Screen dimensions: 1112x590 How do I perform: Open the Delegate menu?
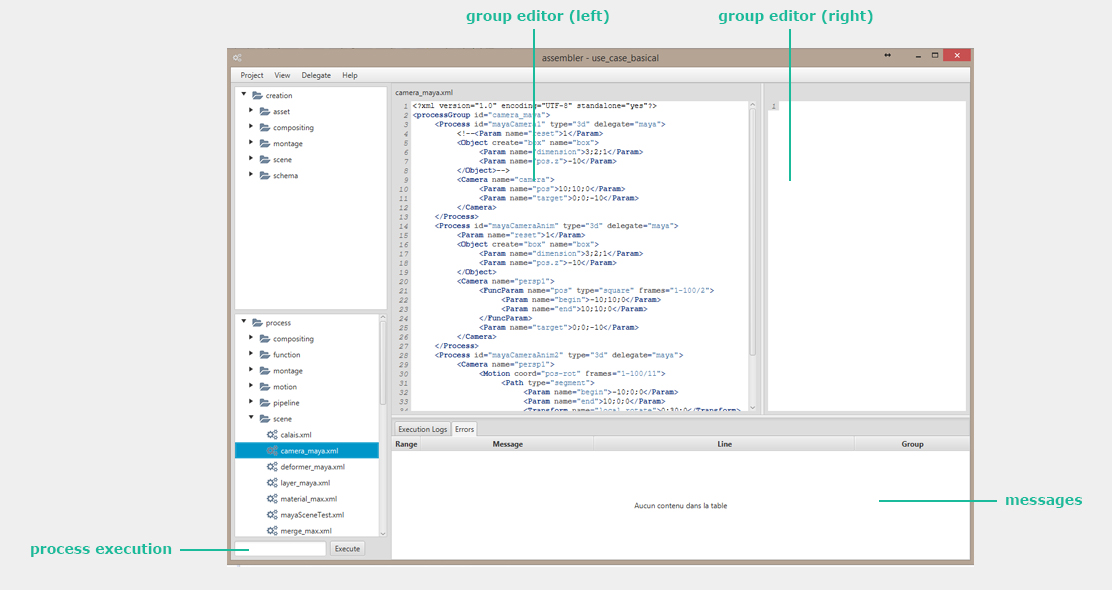point(316,75)
